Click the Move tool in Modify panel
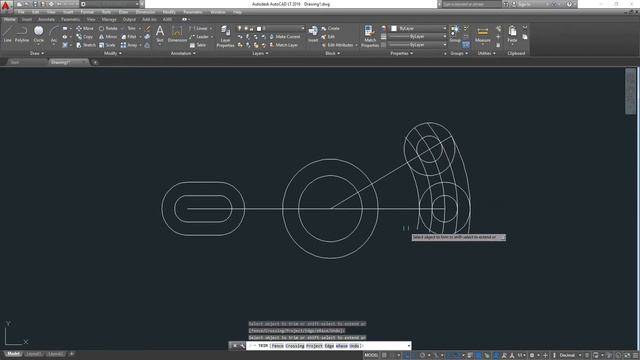This screenshot has height=360, width=640. pyautogui.click(x=85, y=28)
